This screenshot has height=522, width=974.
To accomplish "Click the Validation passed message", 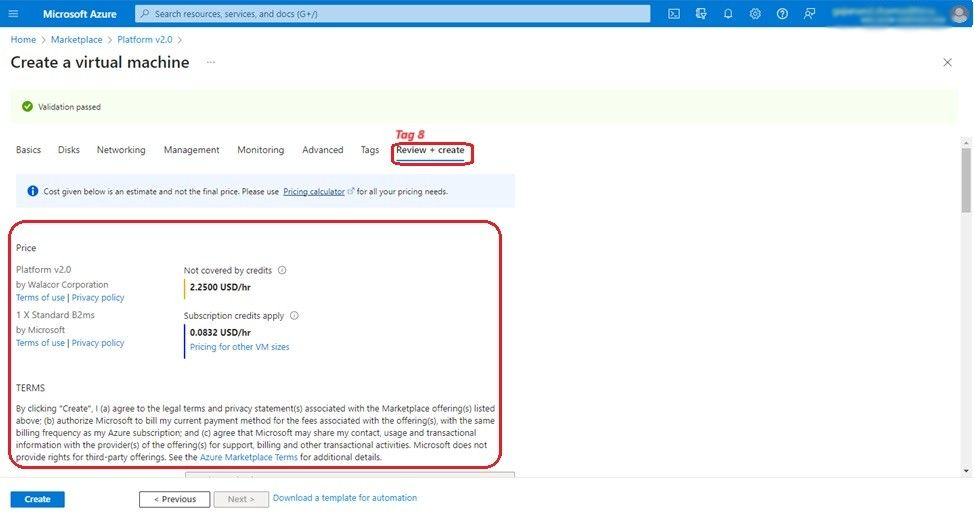I will [69, 107].
